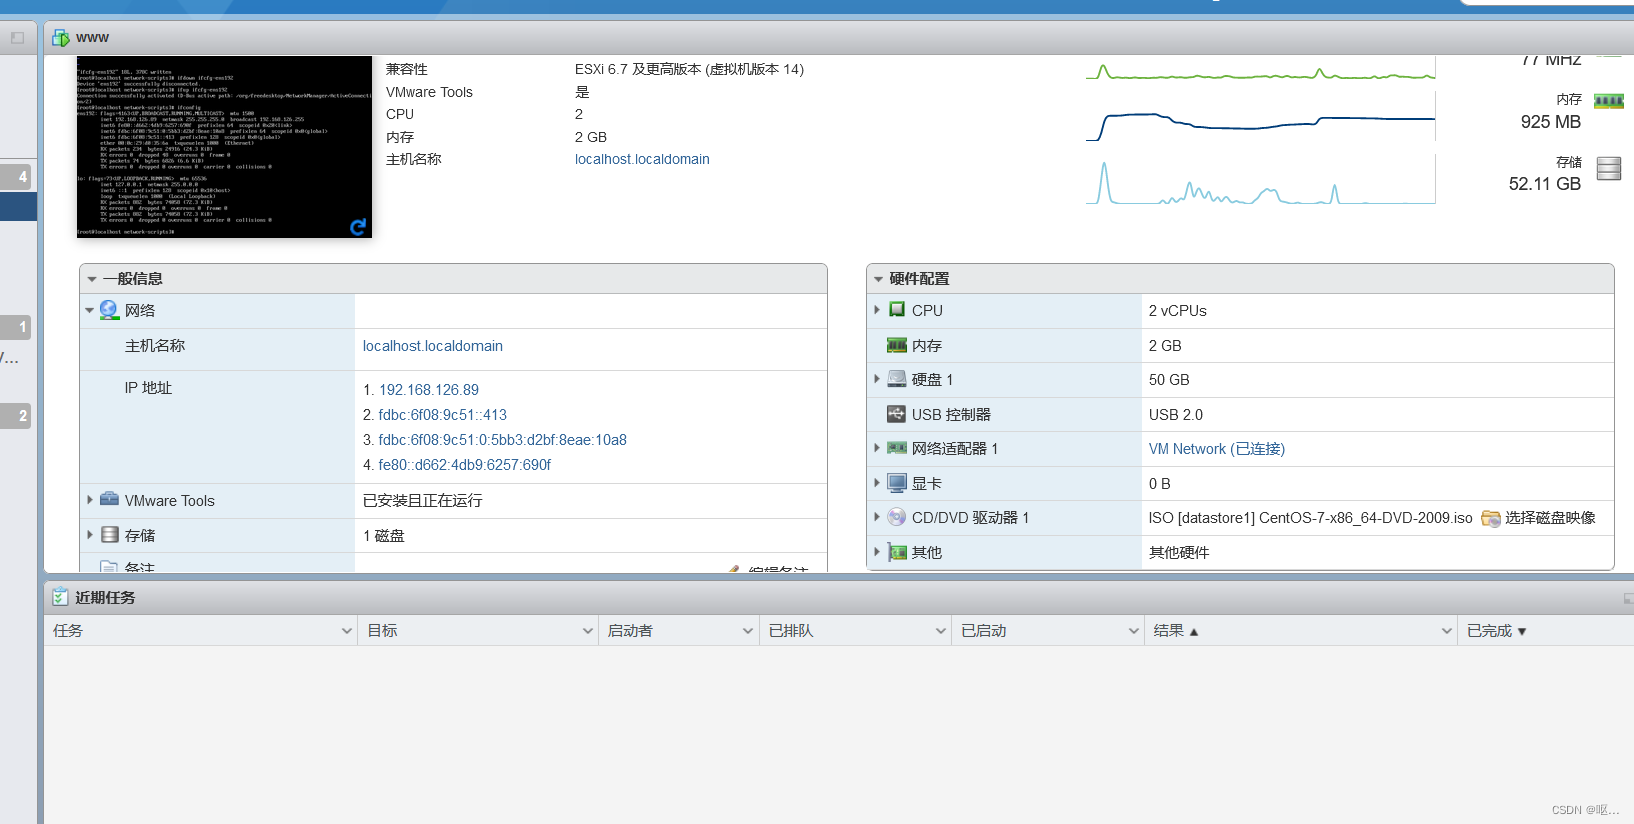Click the 已安装且正在运行 status text

423,501
